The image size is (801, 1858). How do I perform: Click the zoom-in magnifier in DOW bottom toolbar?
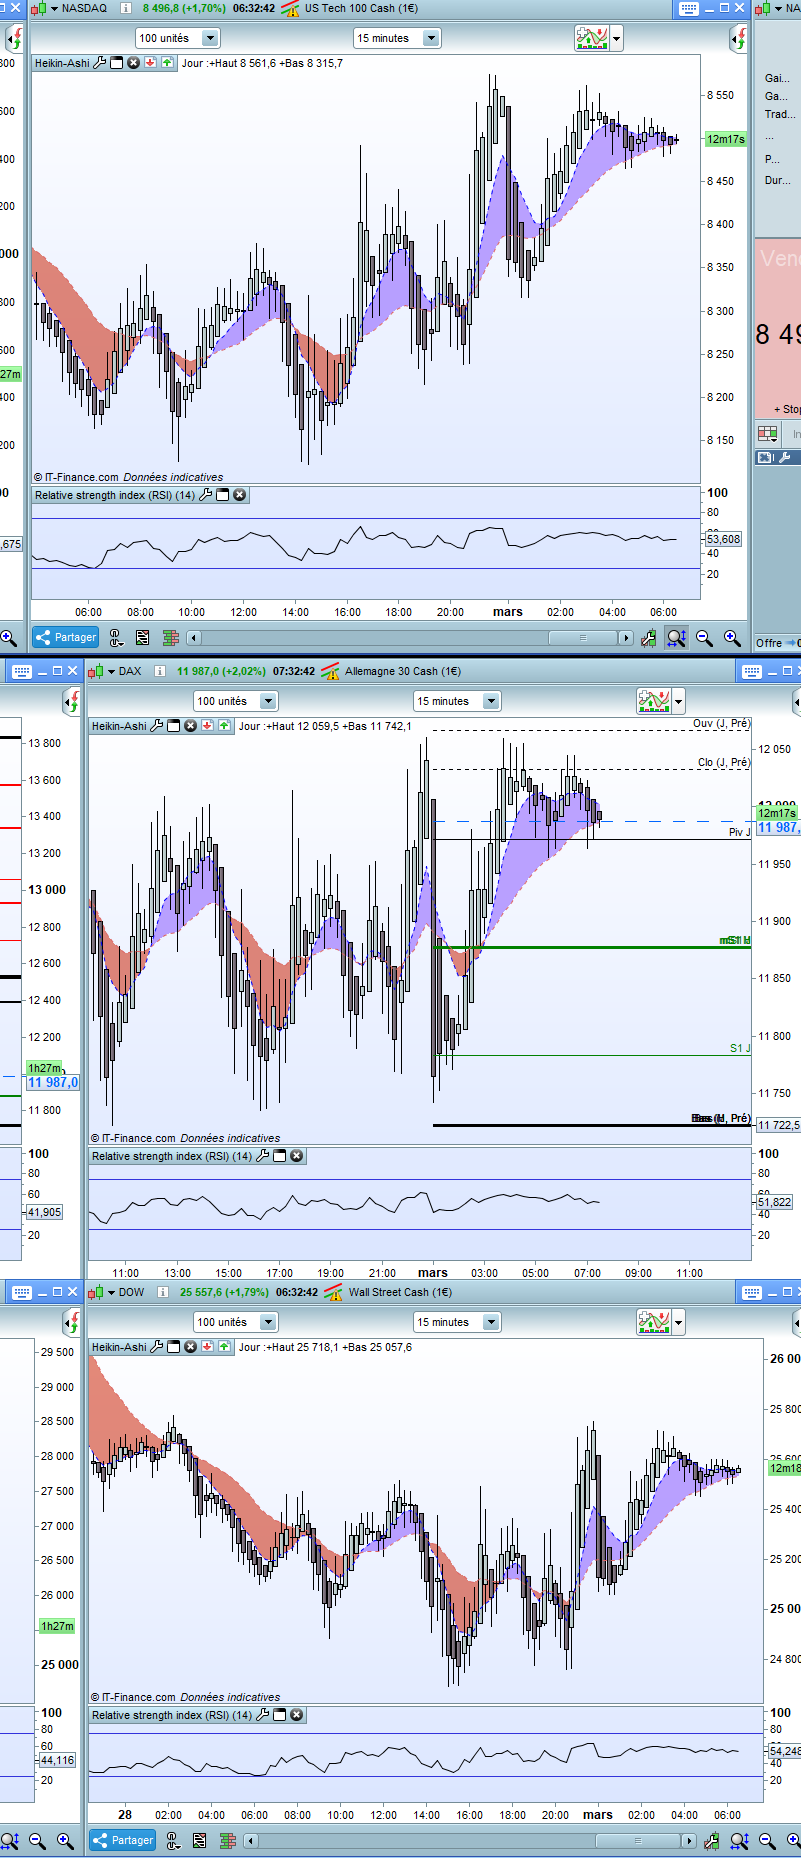pyautogui.click(x=795, y=1840)
